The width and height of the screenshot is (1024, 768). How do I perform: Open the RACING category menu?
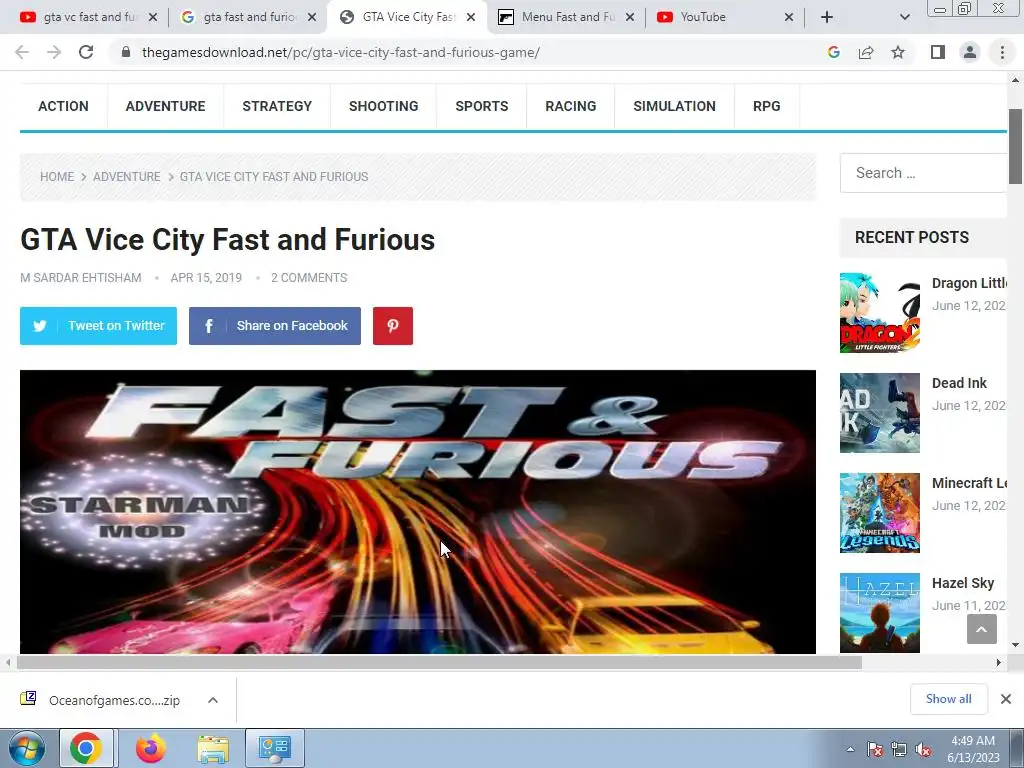click(x=571, y=106)
